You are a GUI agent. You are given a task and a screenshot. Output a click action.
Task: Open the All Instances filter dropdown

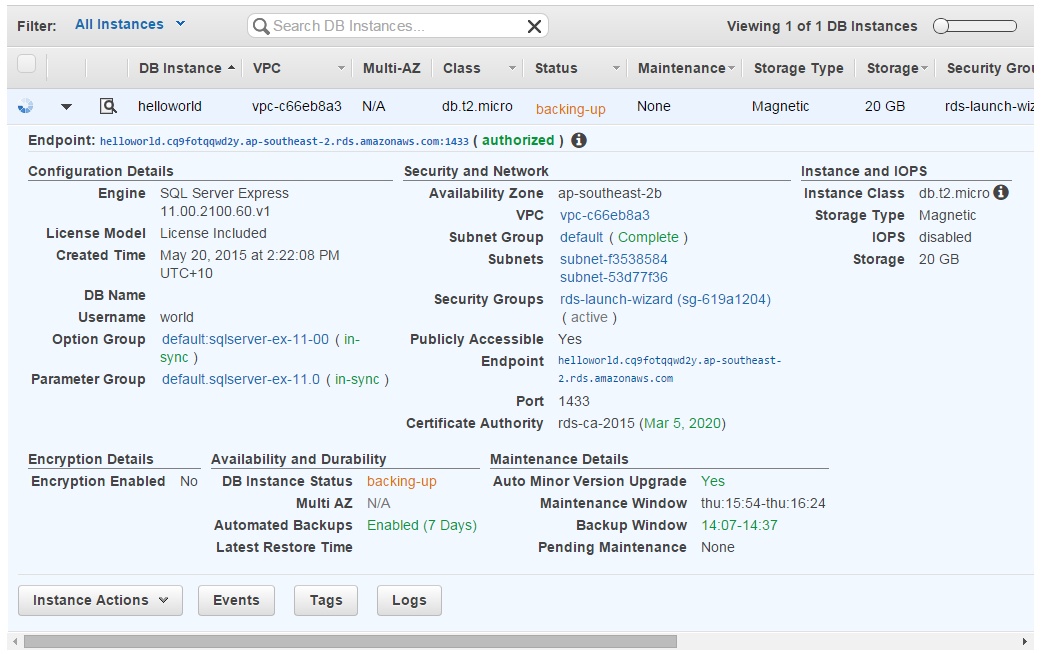click(129, 25)
